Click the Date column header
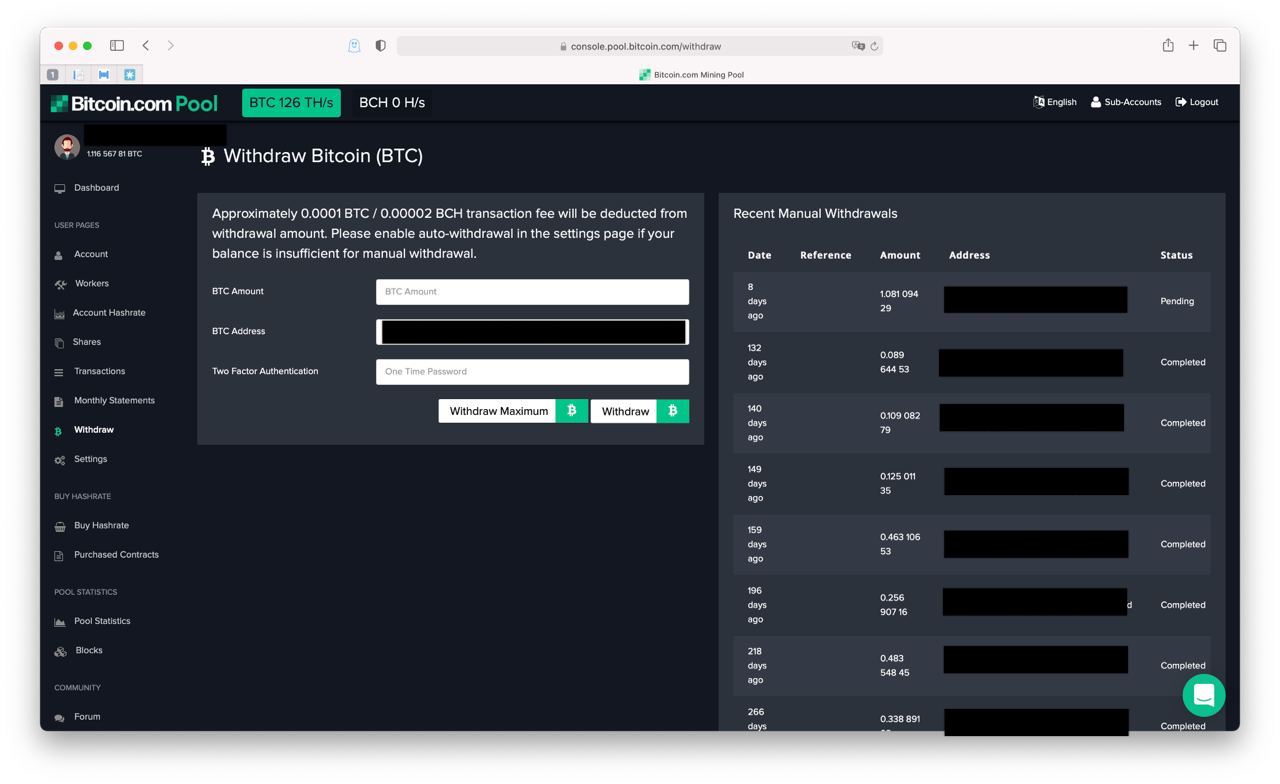 [759, 255]
